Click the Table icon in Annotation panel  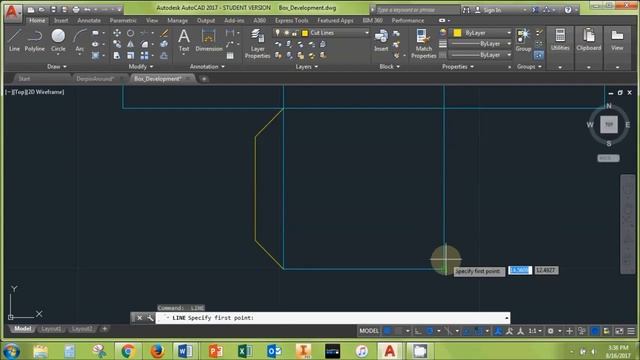coord(230,56)
